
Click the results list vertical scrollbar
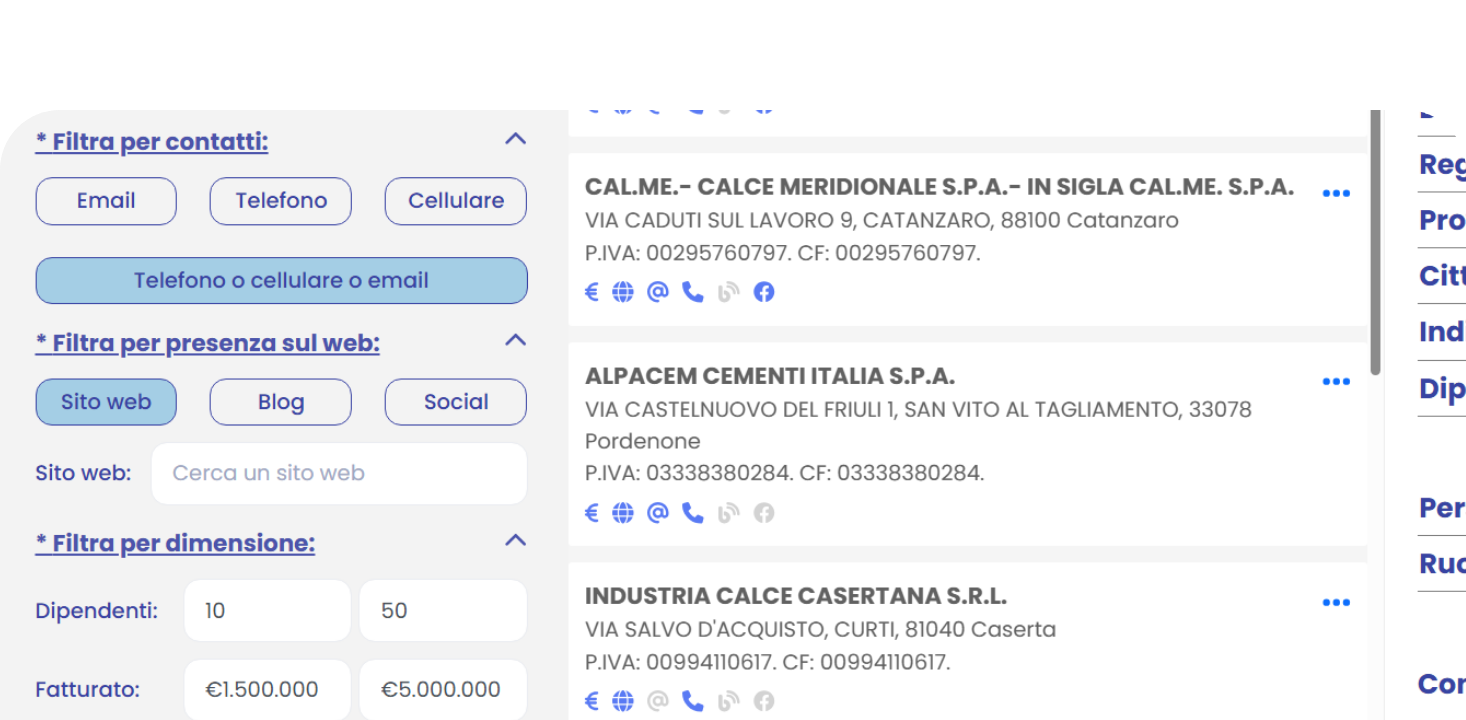tap(1375, 243)
